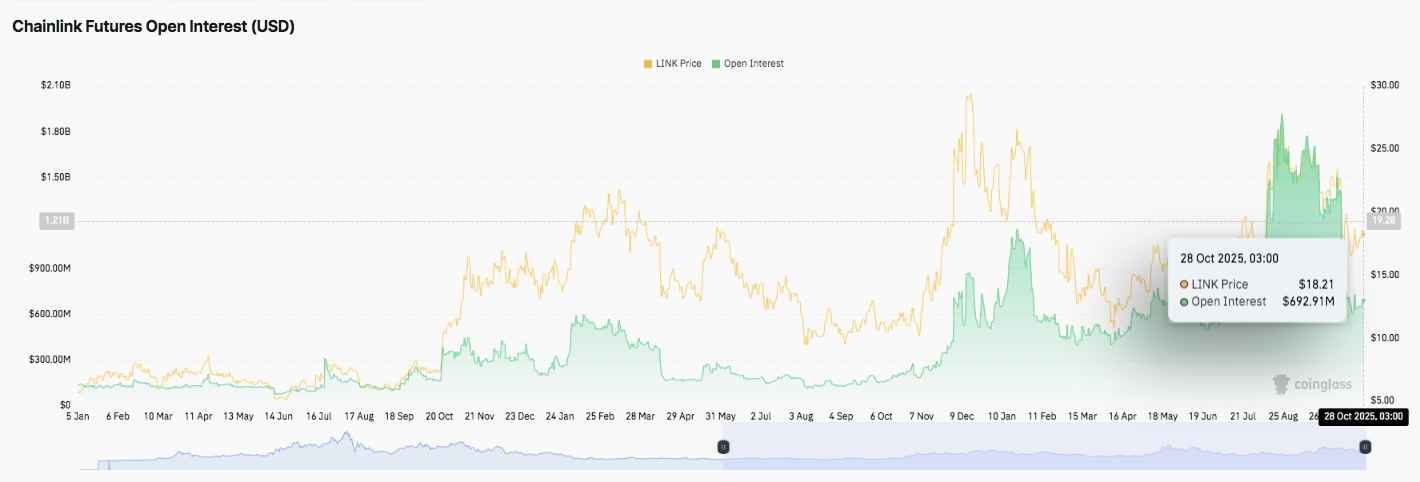Click the green Open Interest tooltip dot
The image size is (1420, 482).
(x=1185, y=302)
